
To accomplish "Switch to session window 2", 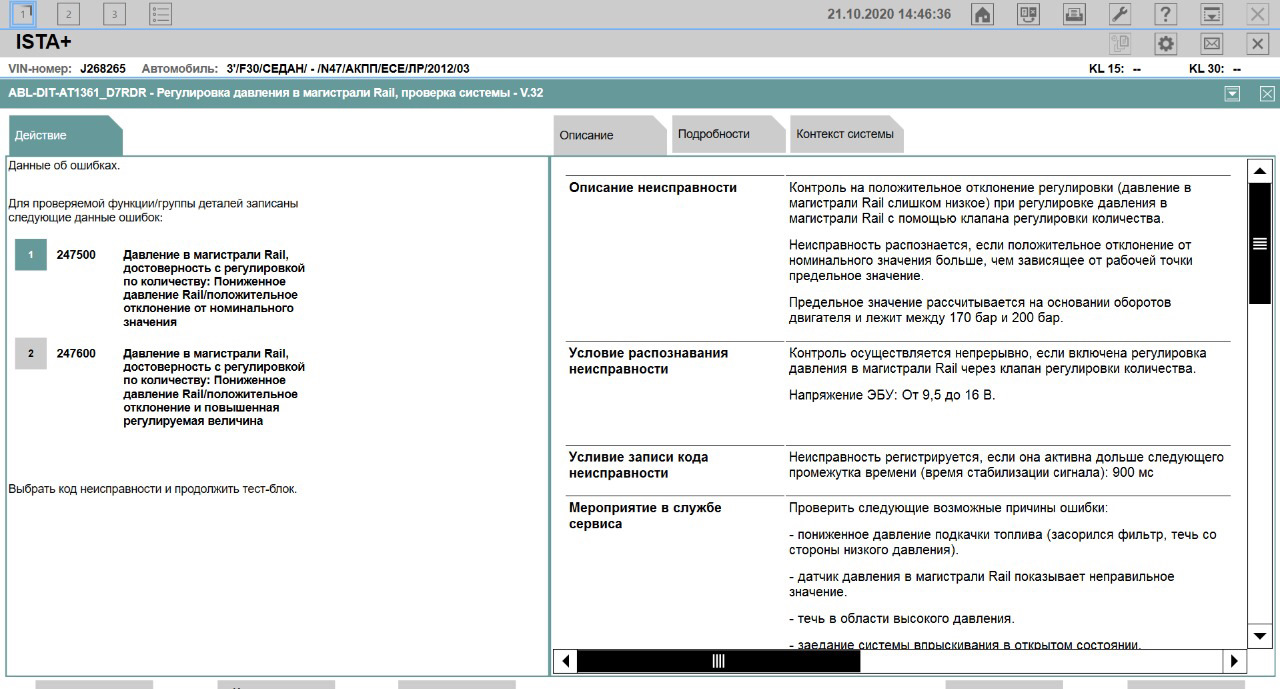I will (x=68, y=14).
